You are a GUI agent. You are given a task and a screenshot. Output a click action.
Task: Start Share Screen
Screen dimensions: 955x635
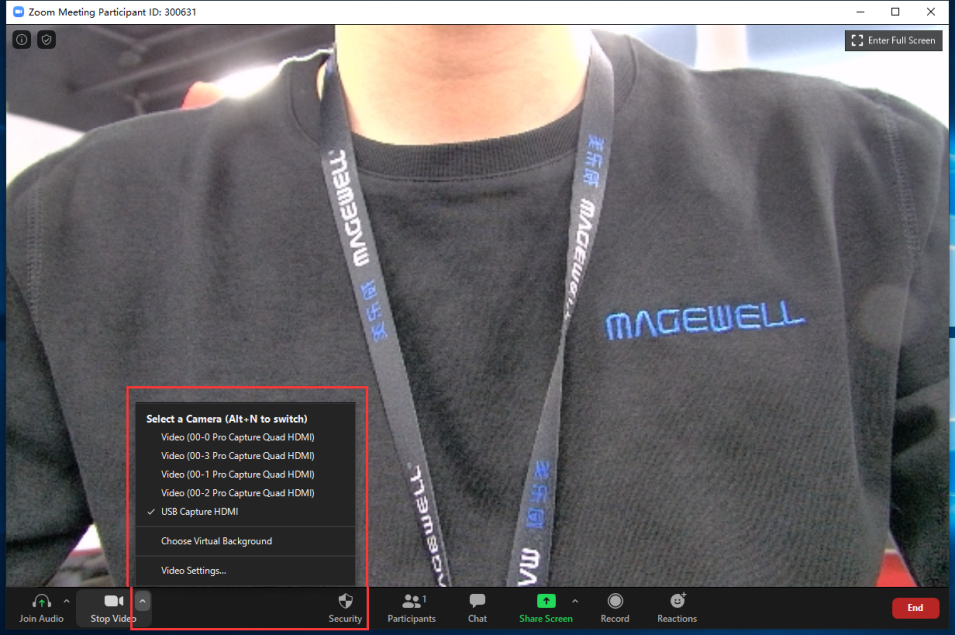tap(546, 608)
